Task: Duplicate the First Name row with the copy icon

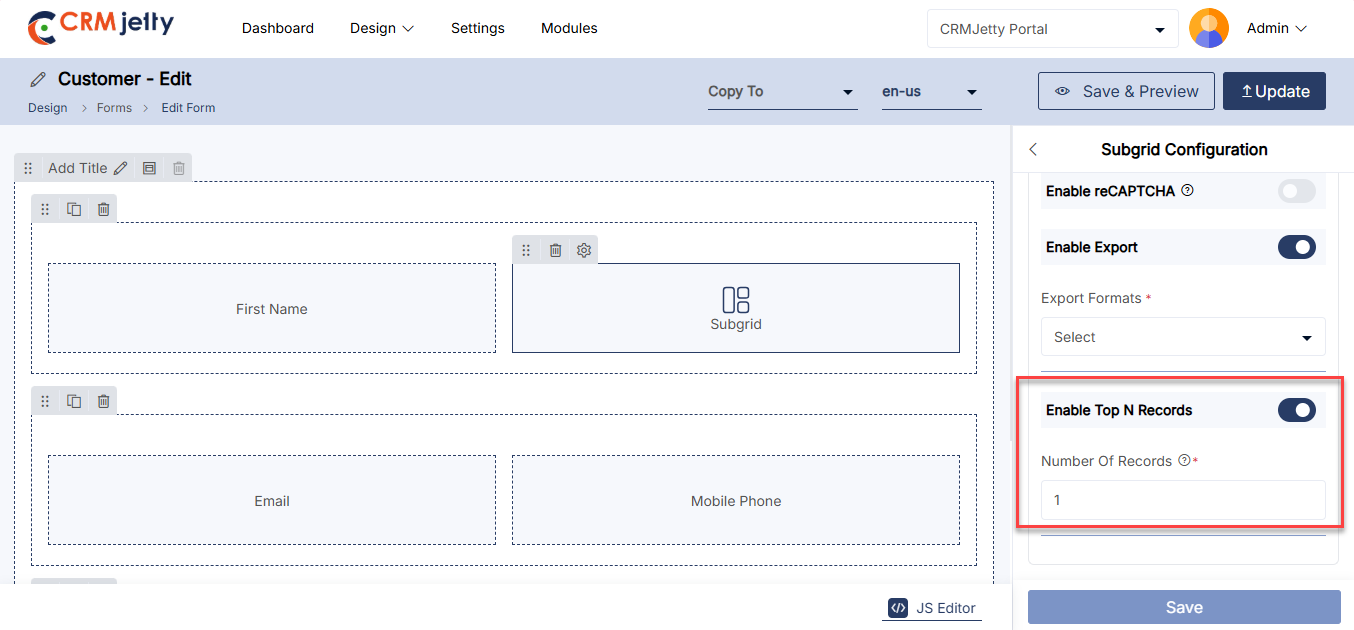Action: (74, 209)
